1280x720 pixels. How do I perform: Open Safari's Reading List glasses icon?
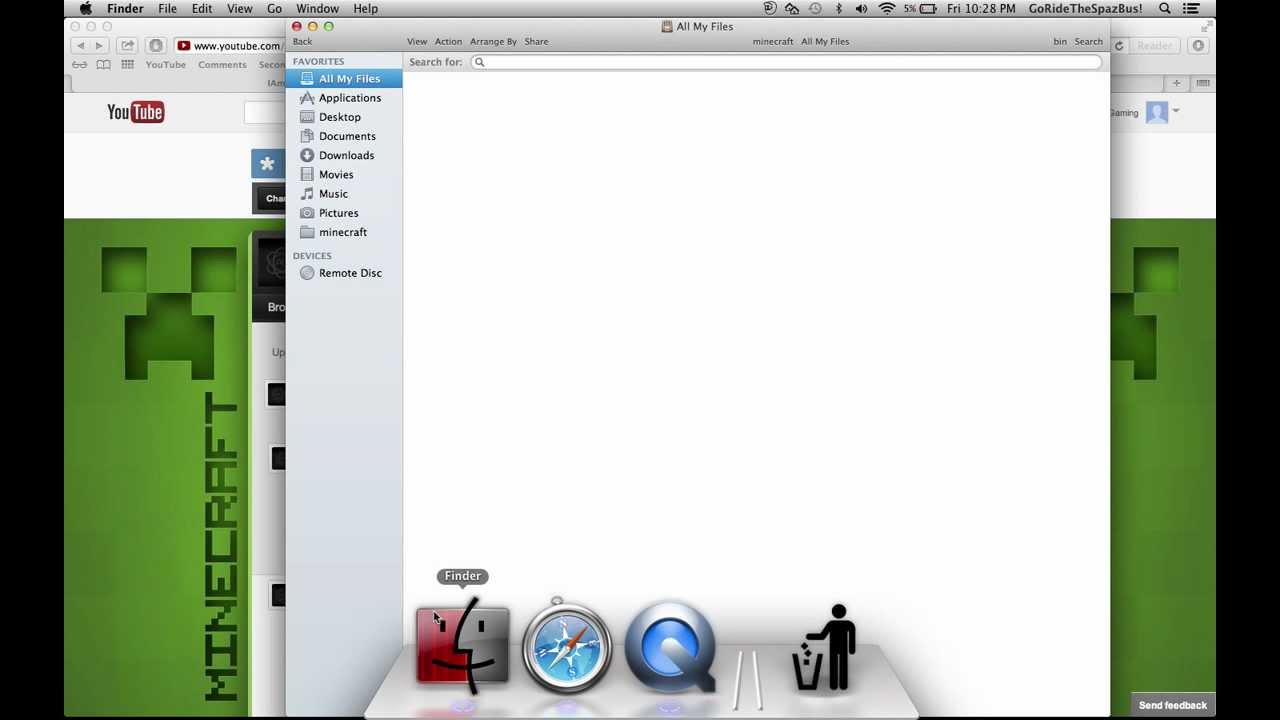(79, 65)
